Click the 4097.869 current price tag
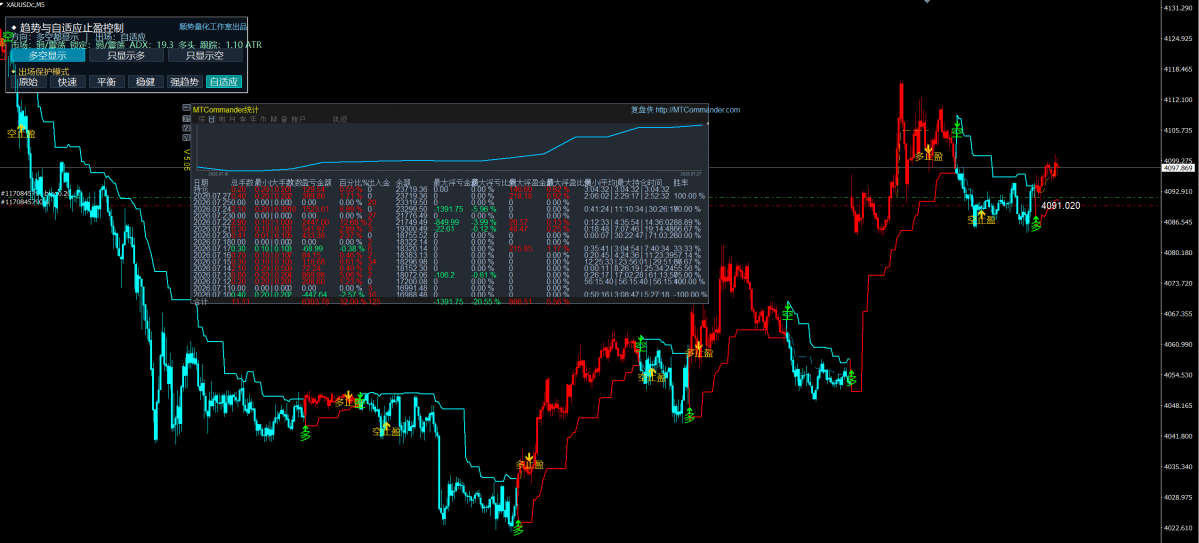Image resolution: width=1199 pixels, height=543 pixels. 1178,167
